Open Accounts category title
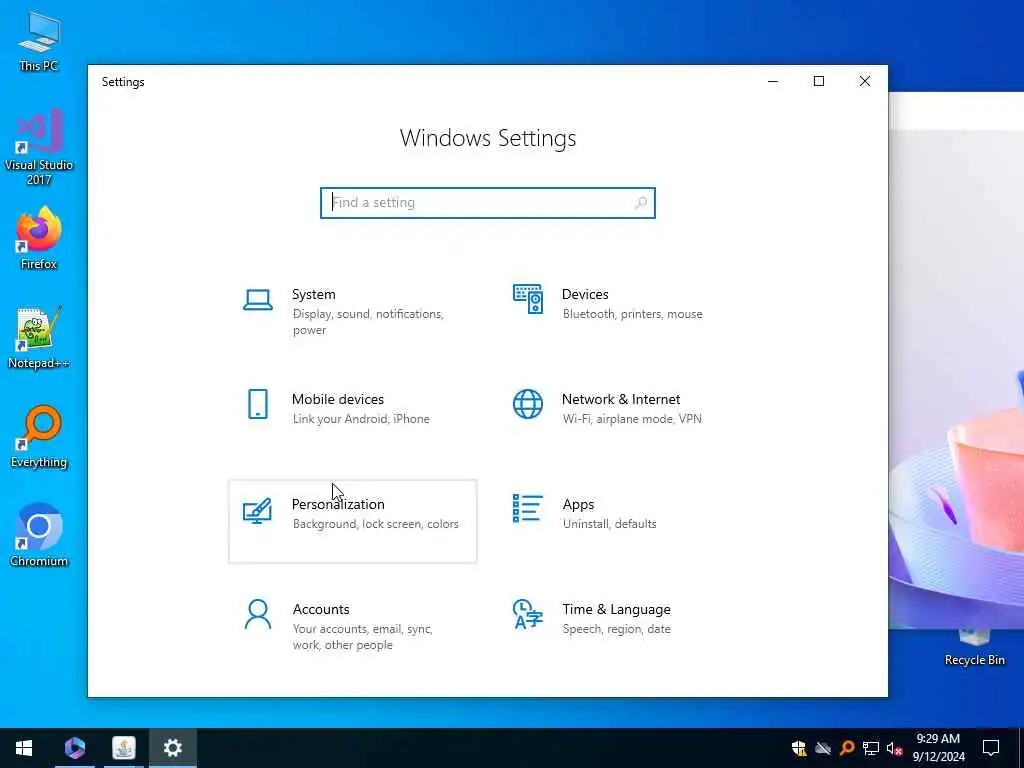Image resolution: width=1024 pixels, height=768 pixels. point(321,609)
